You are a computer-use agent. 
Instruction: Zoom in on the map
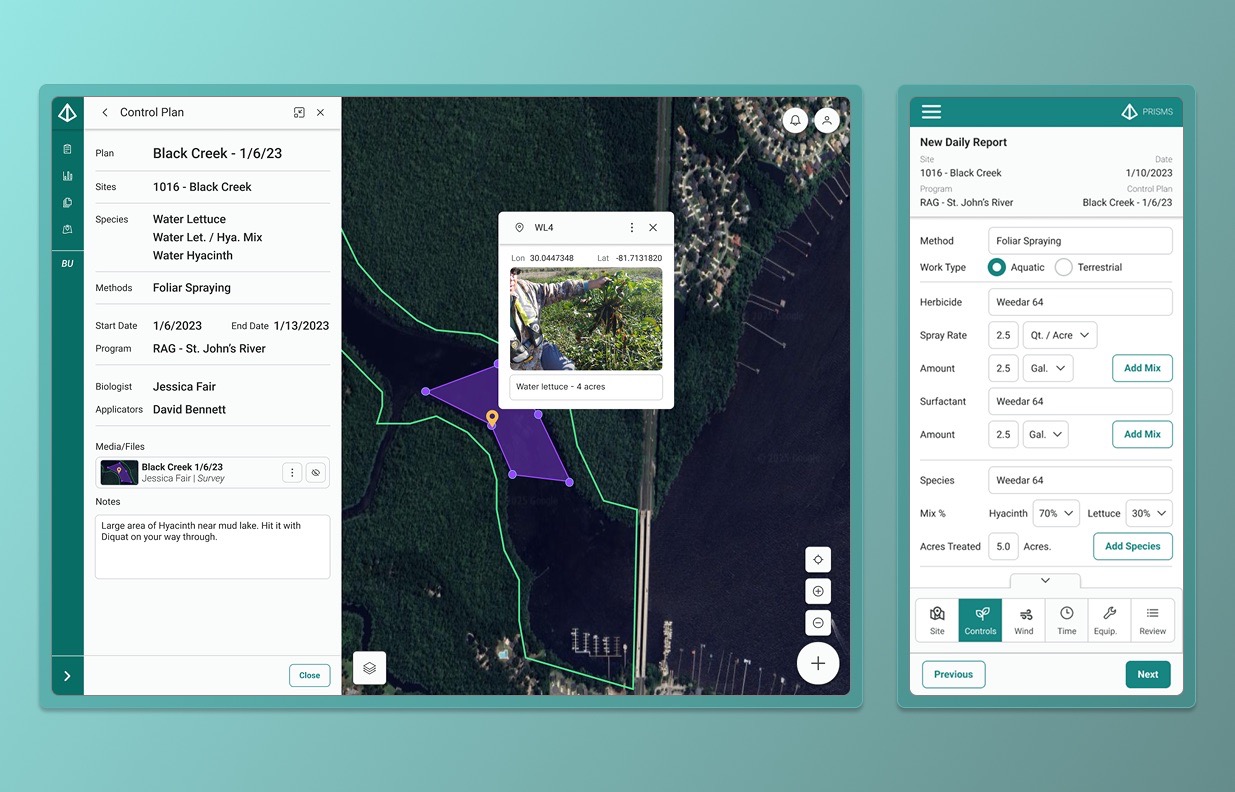pos(818,591)
